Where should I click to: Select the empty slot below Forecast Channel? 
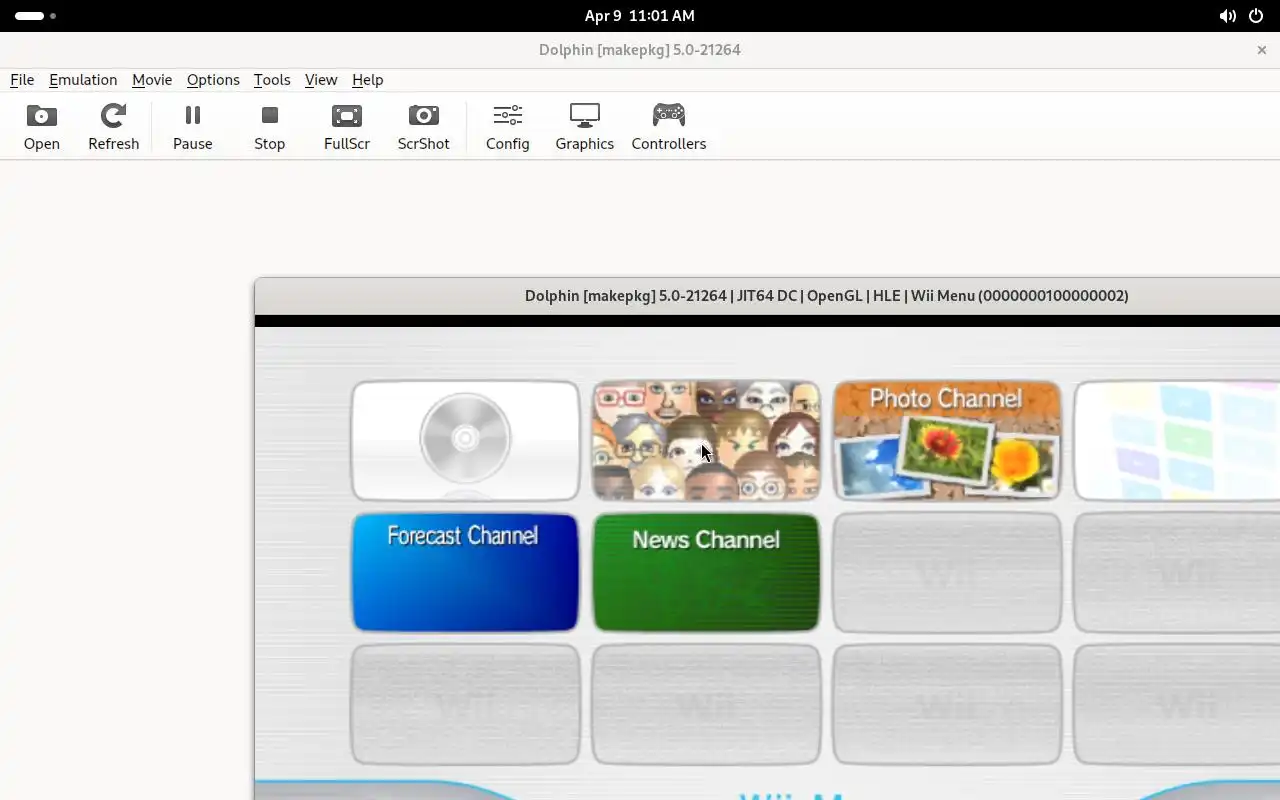click(x=465, y=705)
